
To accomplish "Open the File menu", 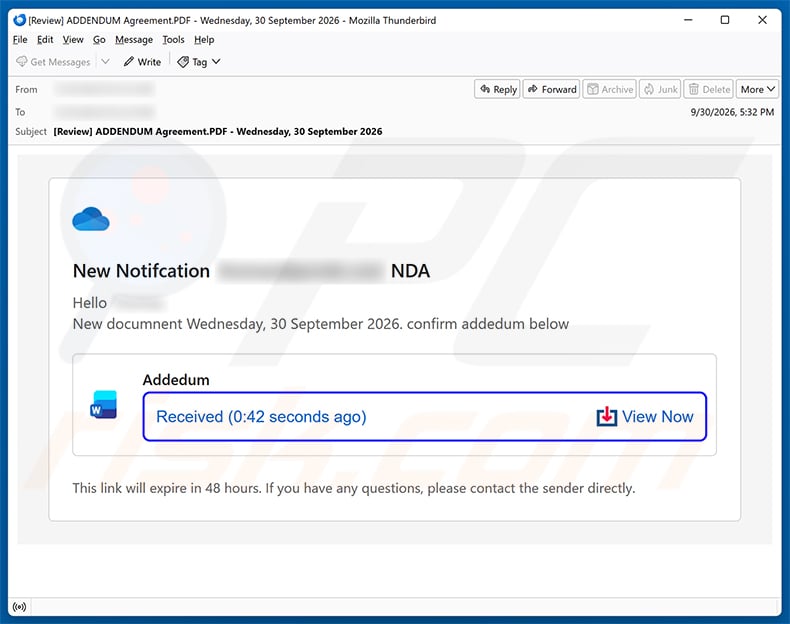I will pyautogui.click(x=20, y=39).
